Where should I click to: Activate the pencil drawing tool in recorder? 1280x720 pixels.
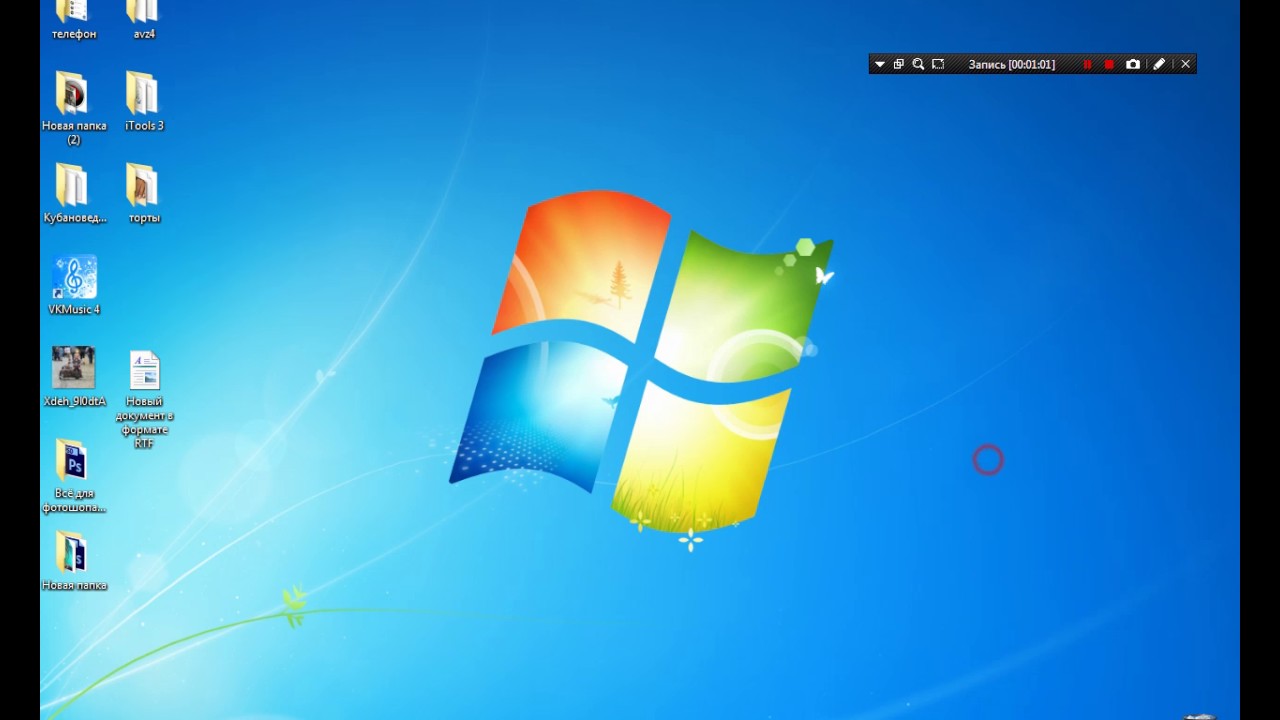(1159, 64)
